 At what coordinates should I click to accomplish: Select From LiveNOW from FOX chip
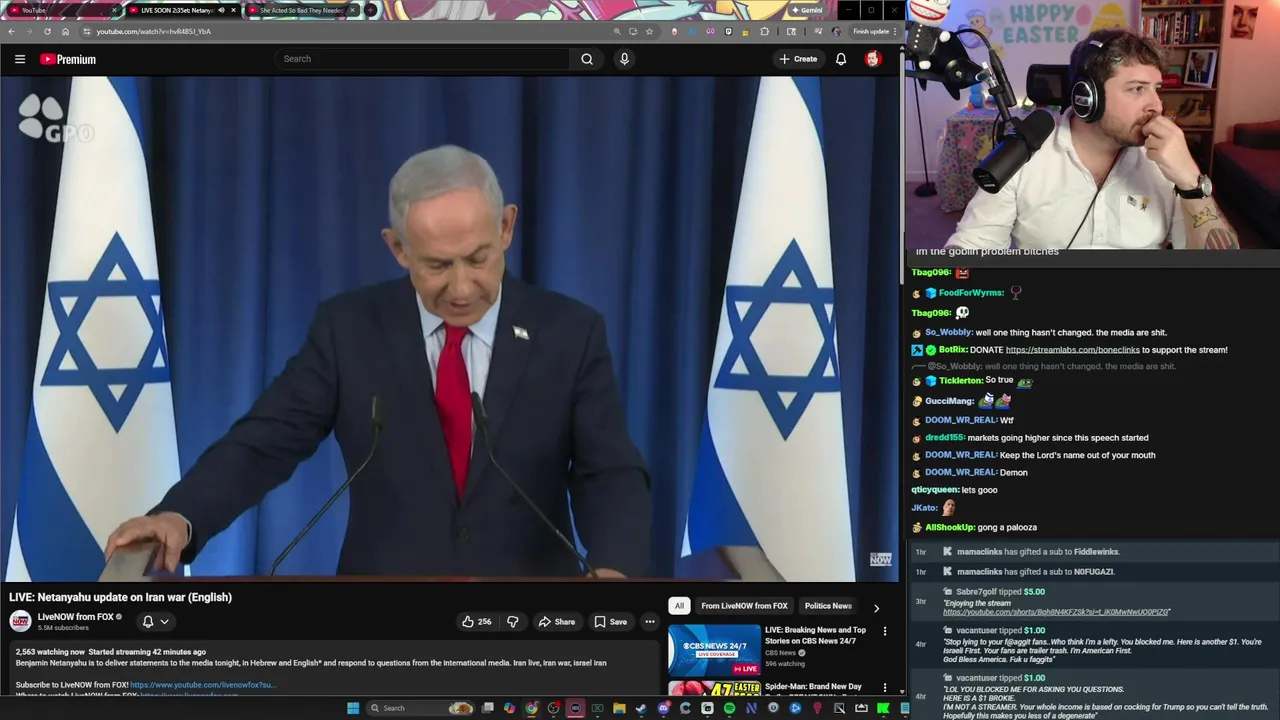pos(744,606)
